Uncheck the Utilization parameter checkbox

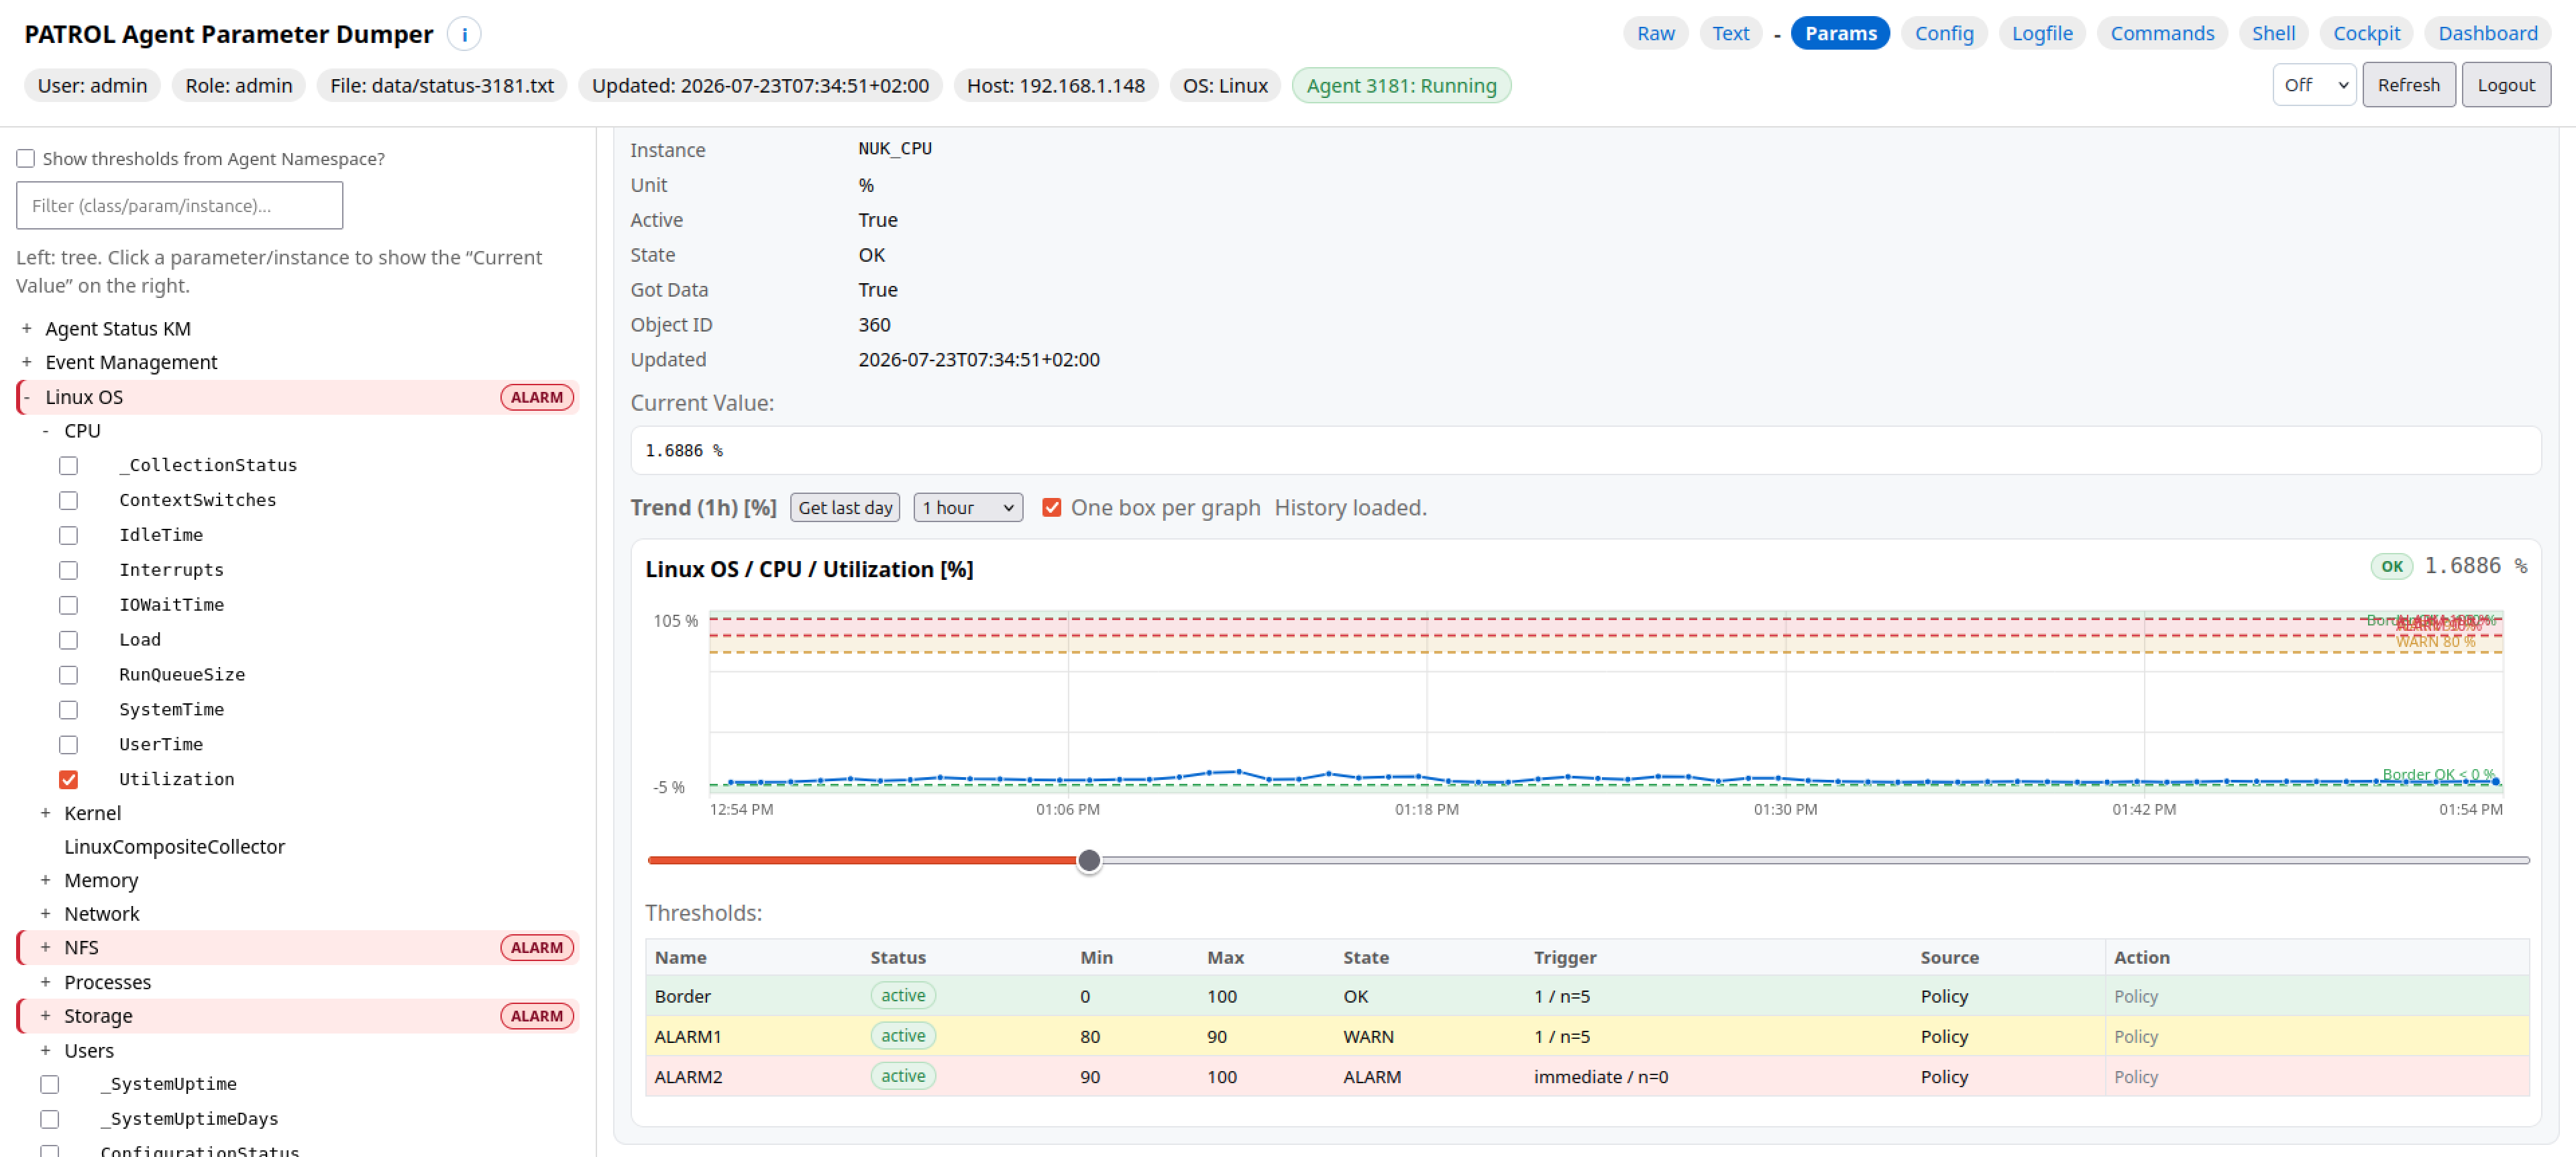pos(68,779)
